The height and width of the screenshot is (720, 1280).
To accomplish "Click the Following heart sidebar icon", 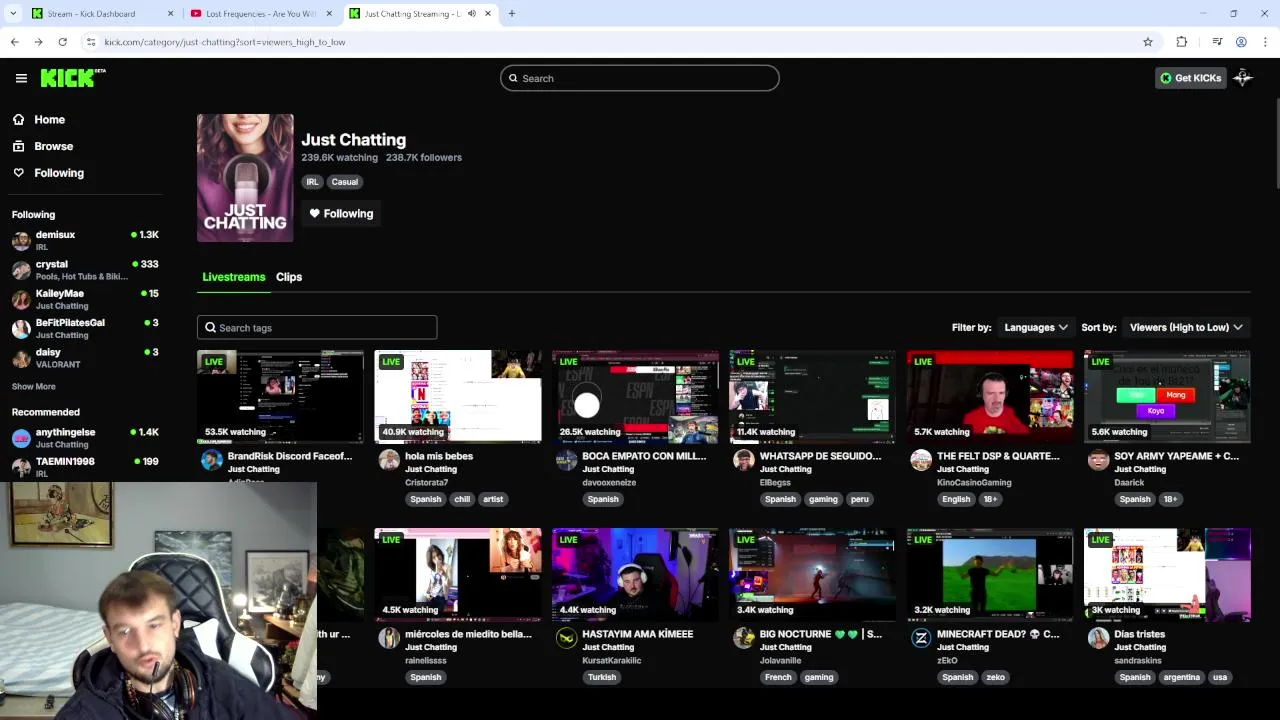I will (18, 173).
